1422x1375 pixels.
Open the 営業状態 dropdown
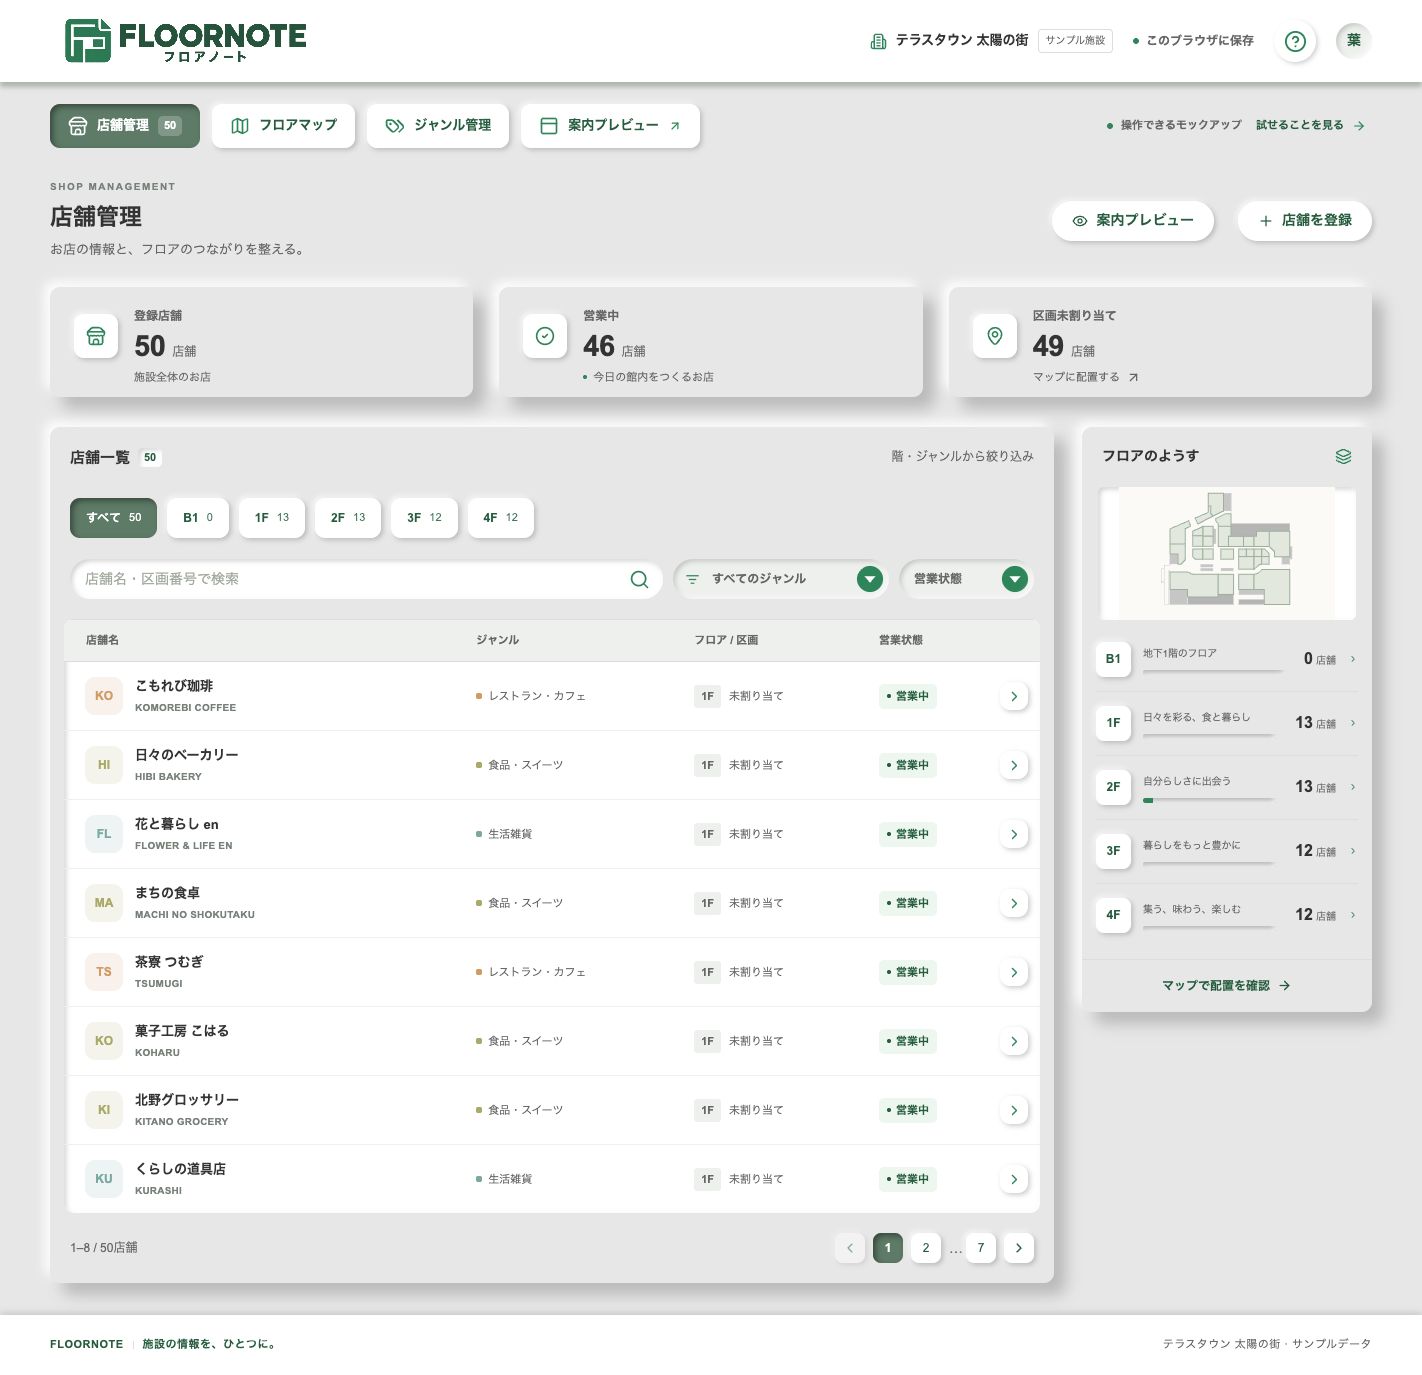[966, 579]
